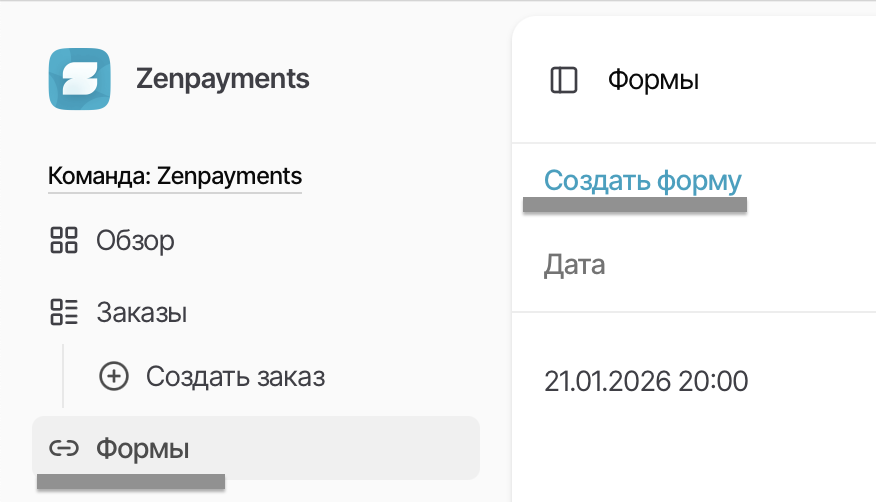Screen dimensions: 876x502
Task: Toggle the sidebar panel icon
Action: tap(564, 80)
